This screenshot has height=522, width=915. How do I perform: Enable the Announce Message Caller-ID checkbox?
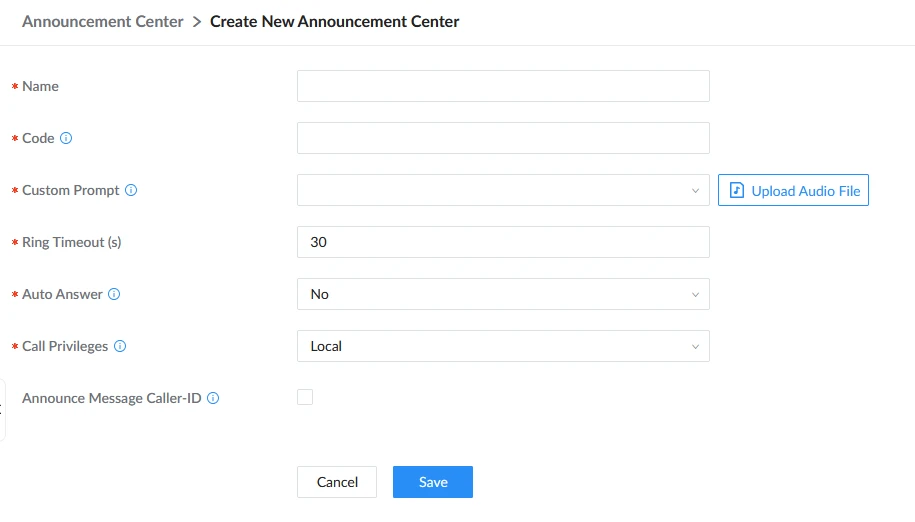pos(305,397)
